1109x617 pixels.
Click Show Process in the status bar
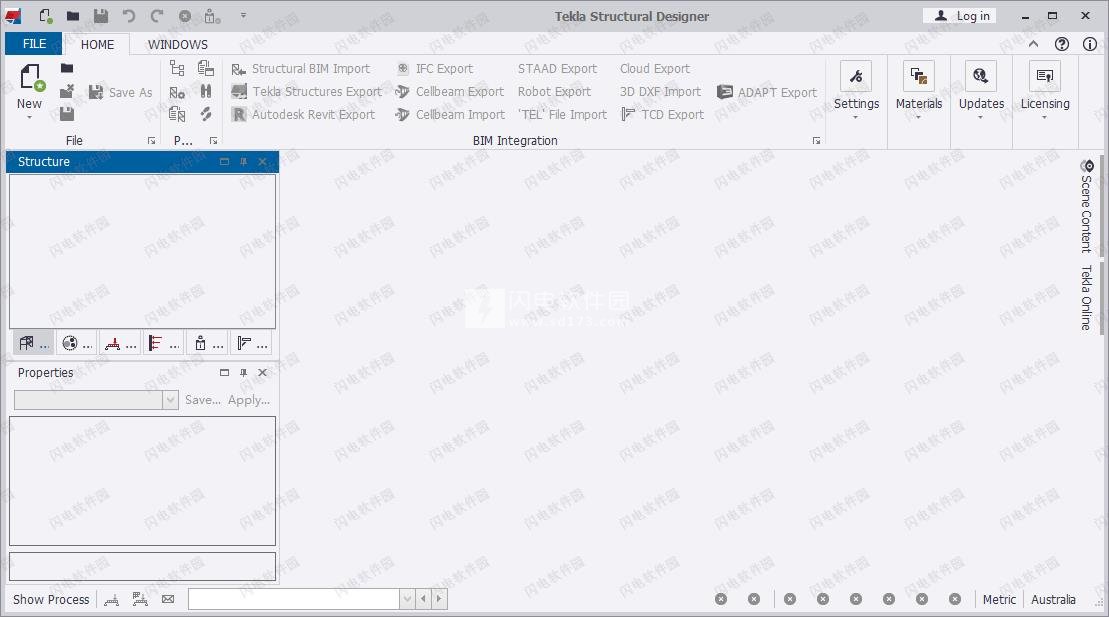pyautogui.click(x=51, y=599)
